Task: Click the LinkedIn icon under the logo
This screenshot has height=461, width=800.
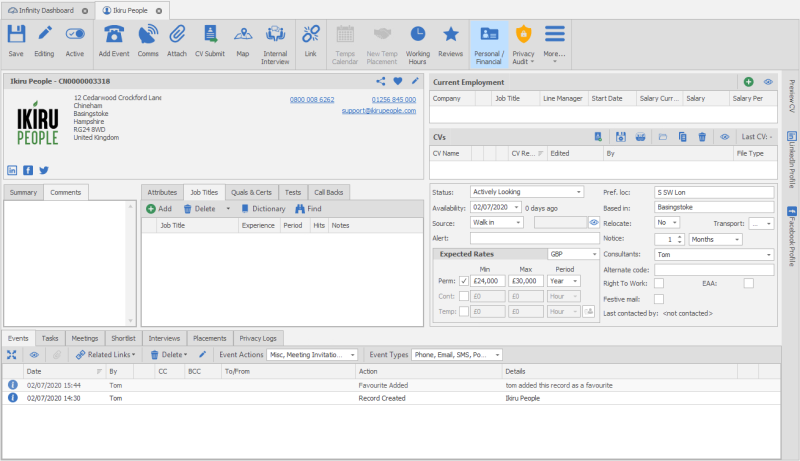Action: point(13,170)
